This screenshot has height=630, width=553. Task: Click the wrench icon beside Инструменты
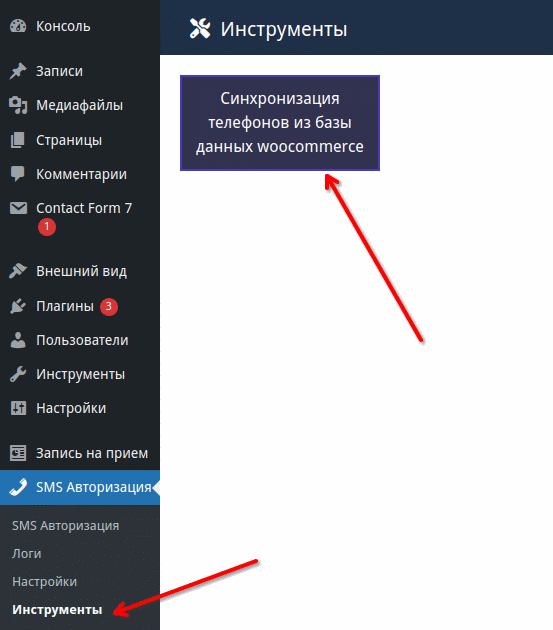pyautogui.click(x=18, y=374)
